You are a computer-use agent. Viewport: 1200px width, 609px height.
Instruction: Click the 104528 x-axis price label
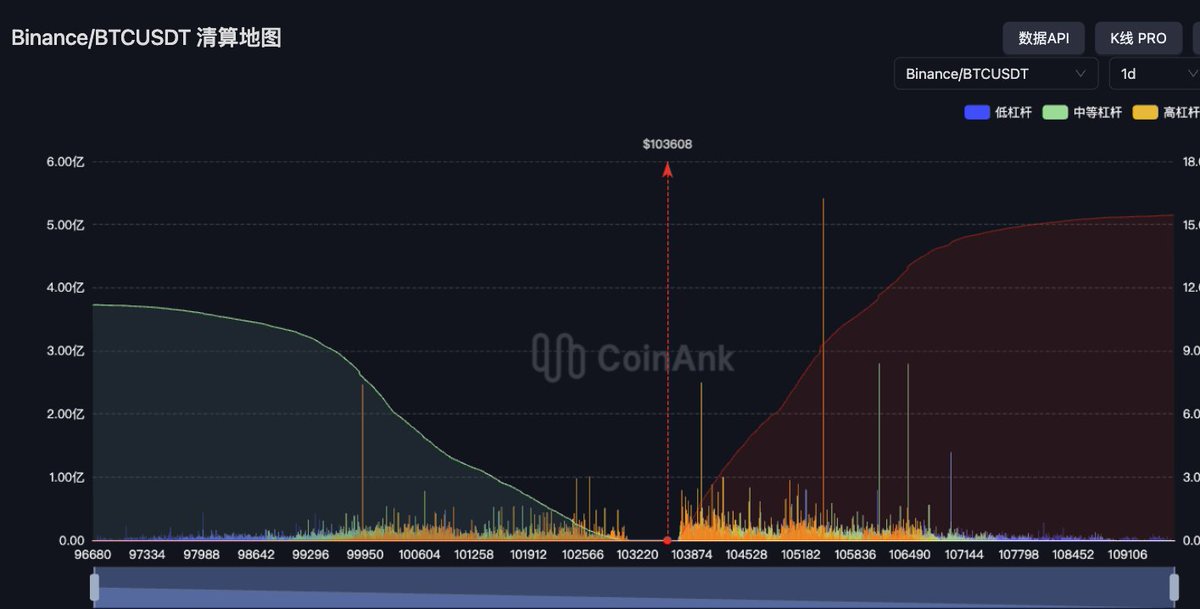tap(746, 555)
